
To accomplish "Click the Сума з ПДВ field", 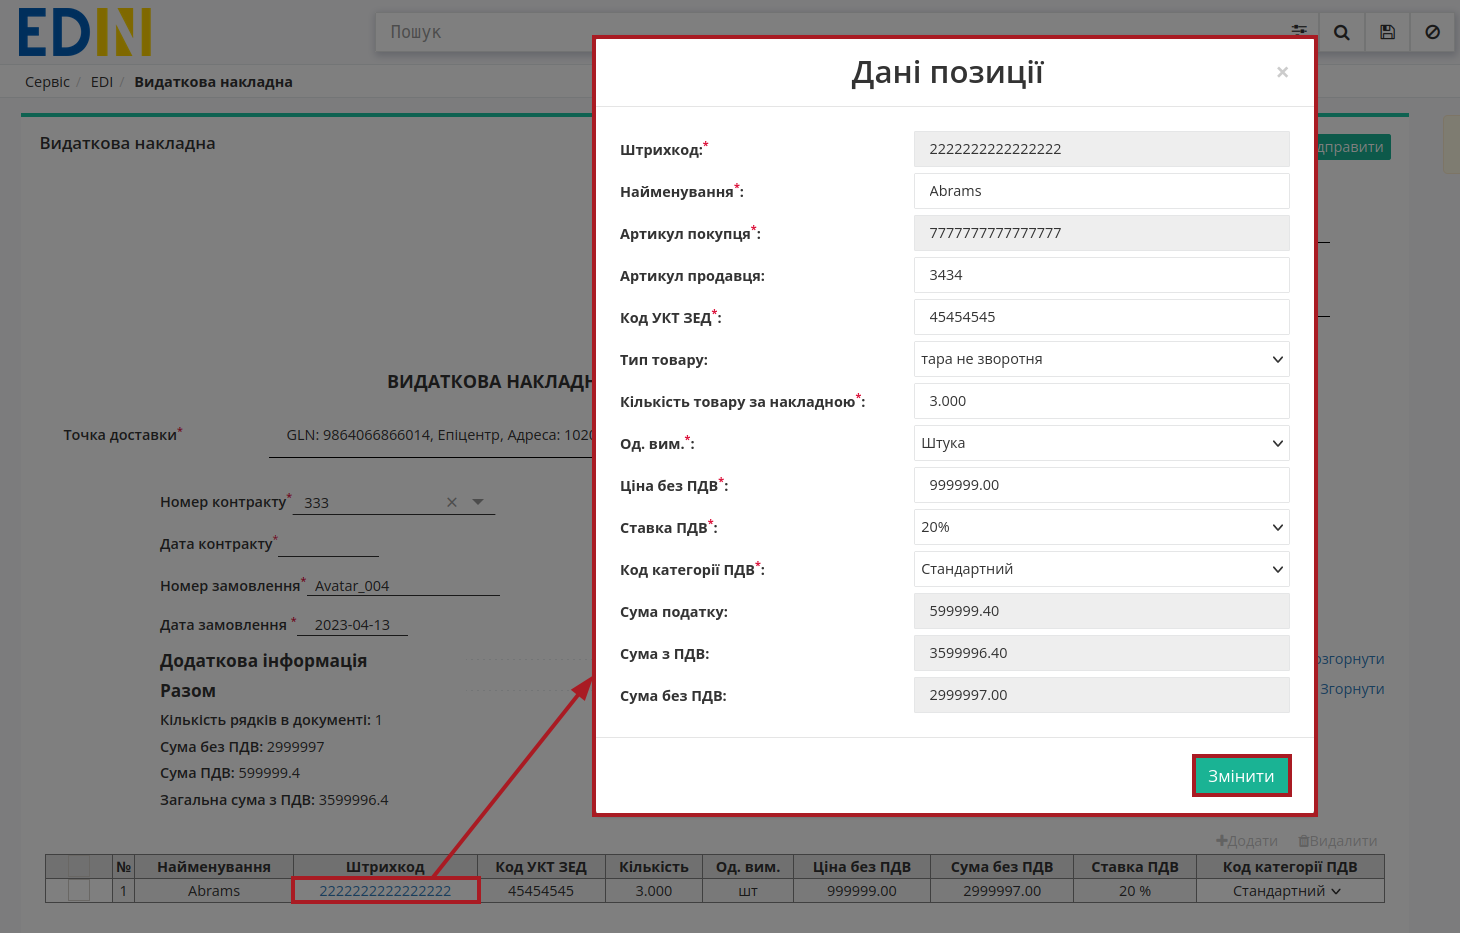I will (1101, 653).
